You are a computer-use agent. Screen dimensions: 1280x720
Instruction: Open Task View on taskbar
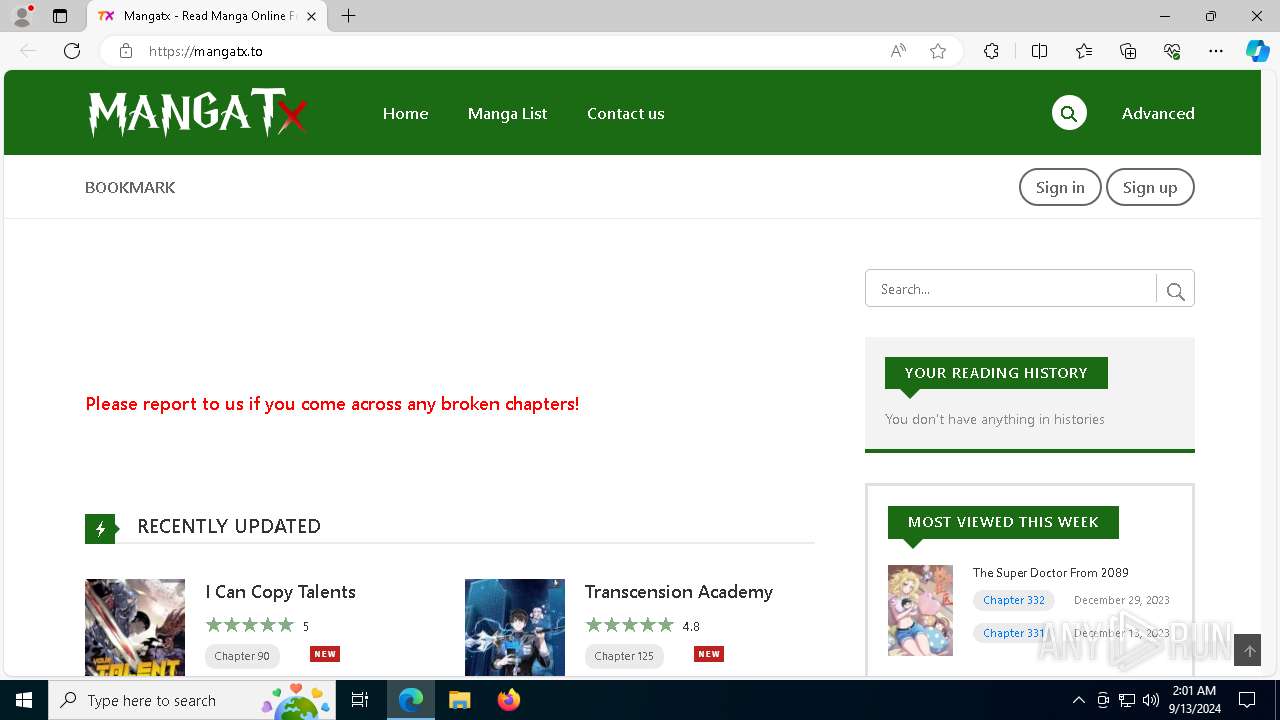click(360, 700)
